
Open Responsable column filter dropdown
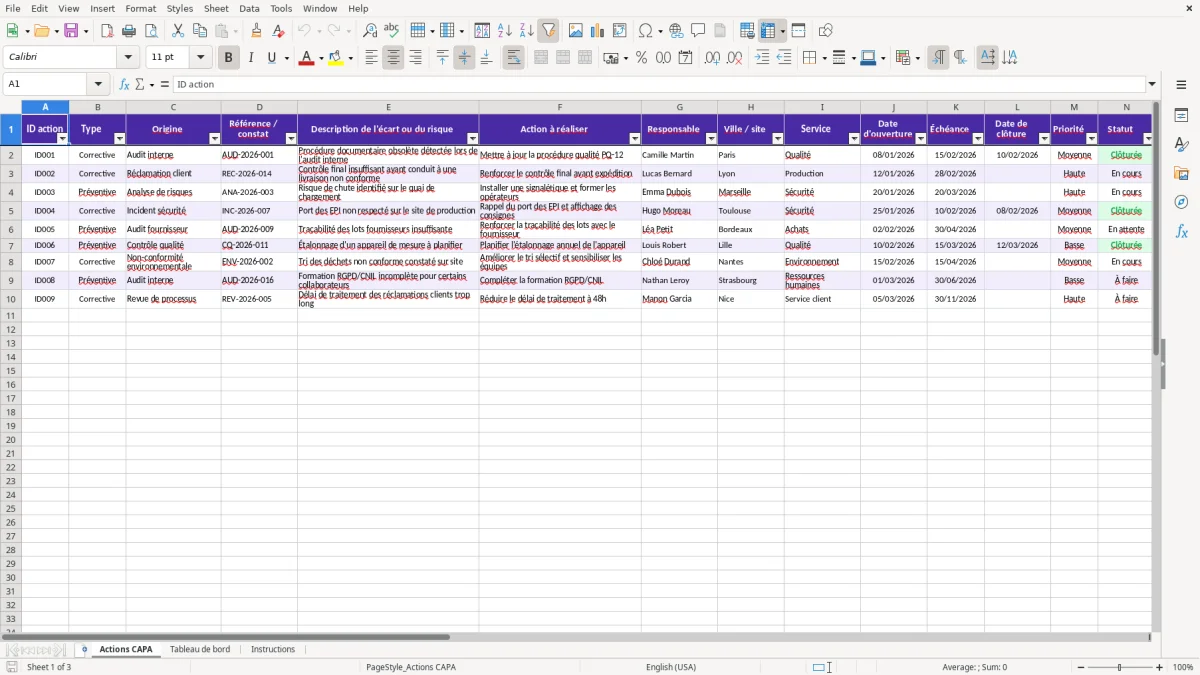712,139
